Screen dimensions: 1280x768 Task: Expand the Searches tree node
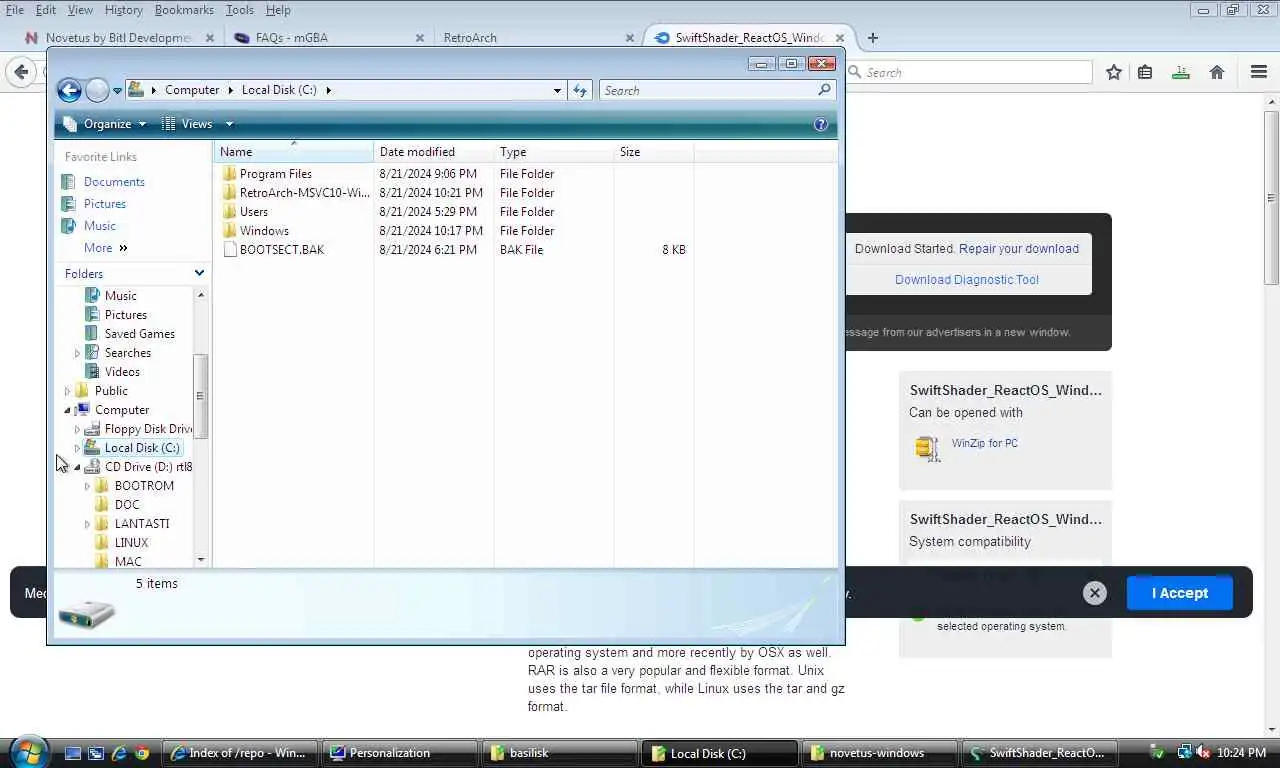coord(77,353)
